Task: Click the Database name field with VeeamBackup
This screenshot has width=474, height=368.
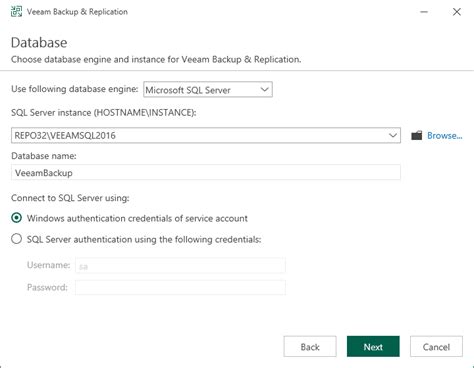Action: tap(206, 172)
